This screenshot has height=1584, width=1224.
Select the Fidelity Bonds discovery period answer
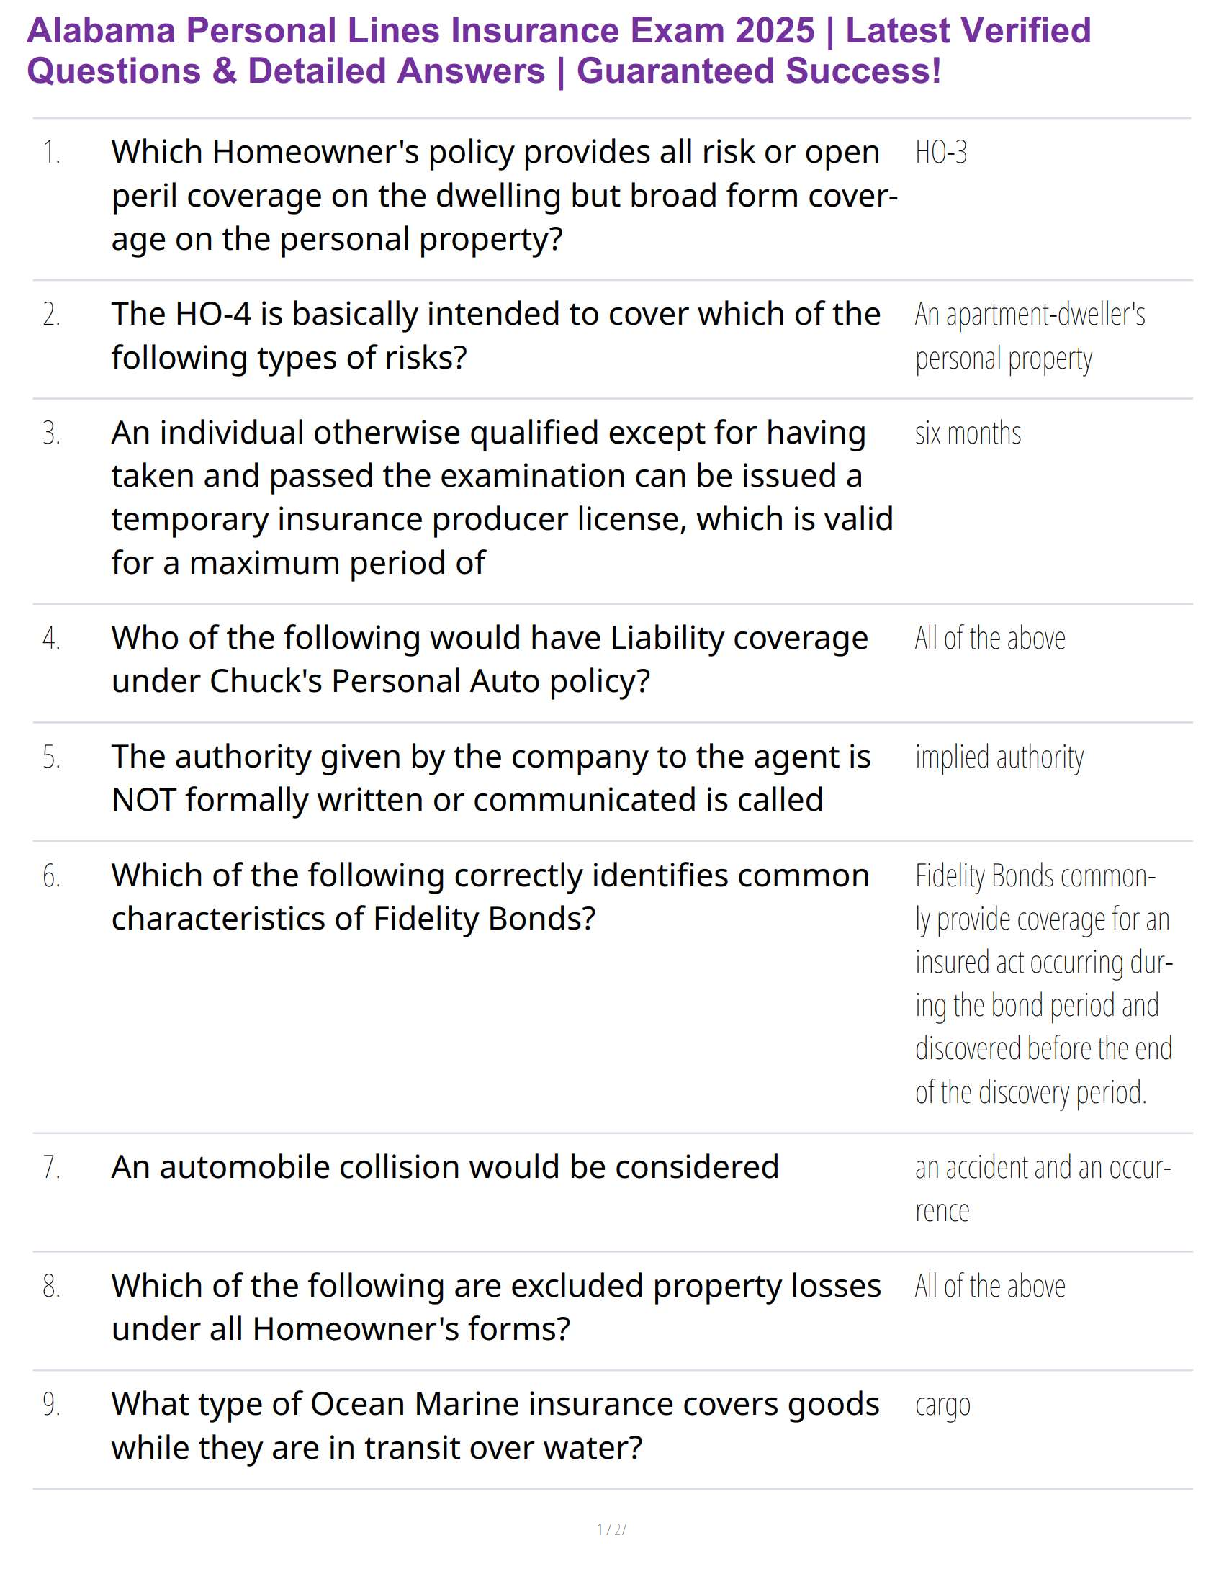[x=1043, y=984]
